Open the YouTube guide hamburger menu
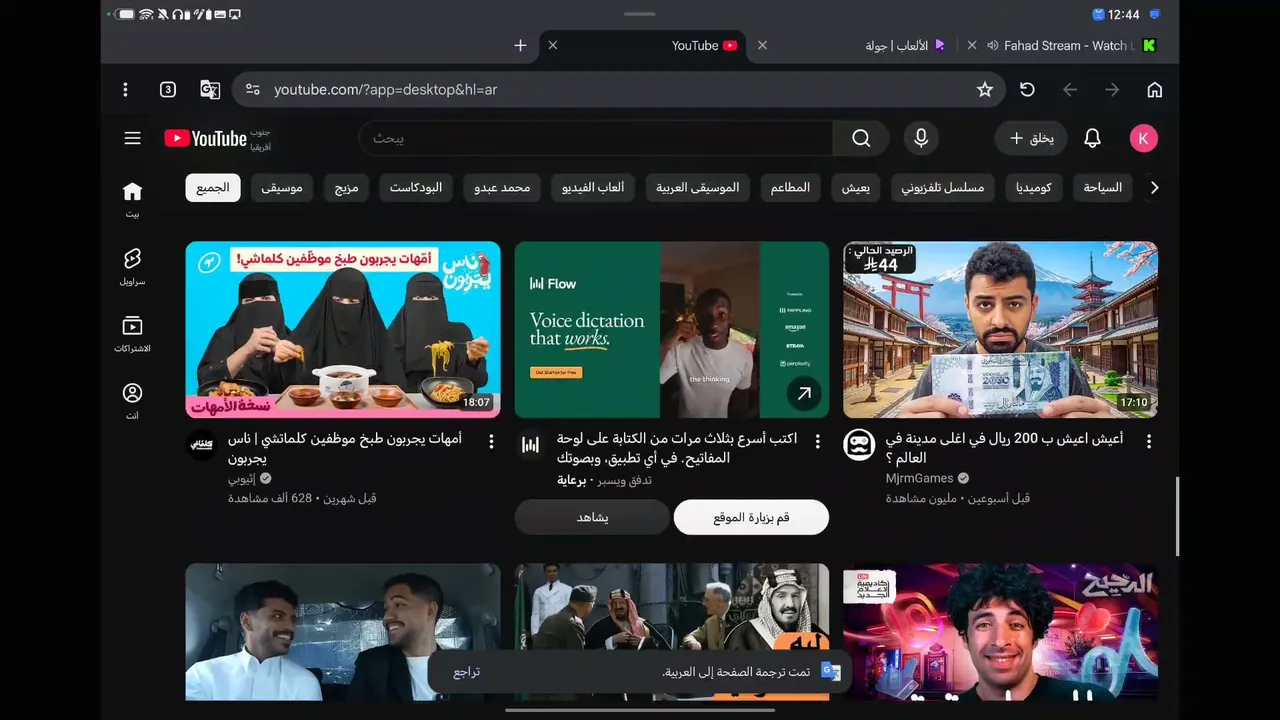 [x=133, y=138]
